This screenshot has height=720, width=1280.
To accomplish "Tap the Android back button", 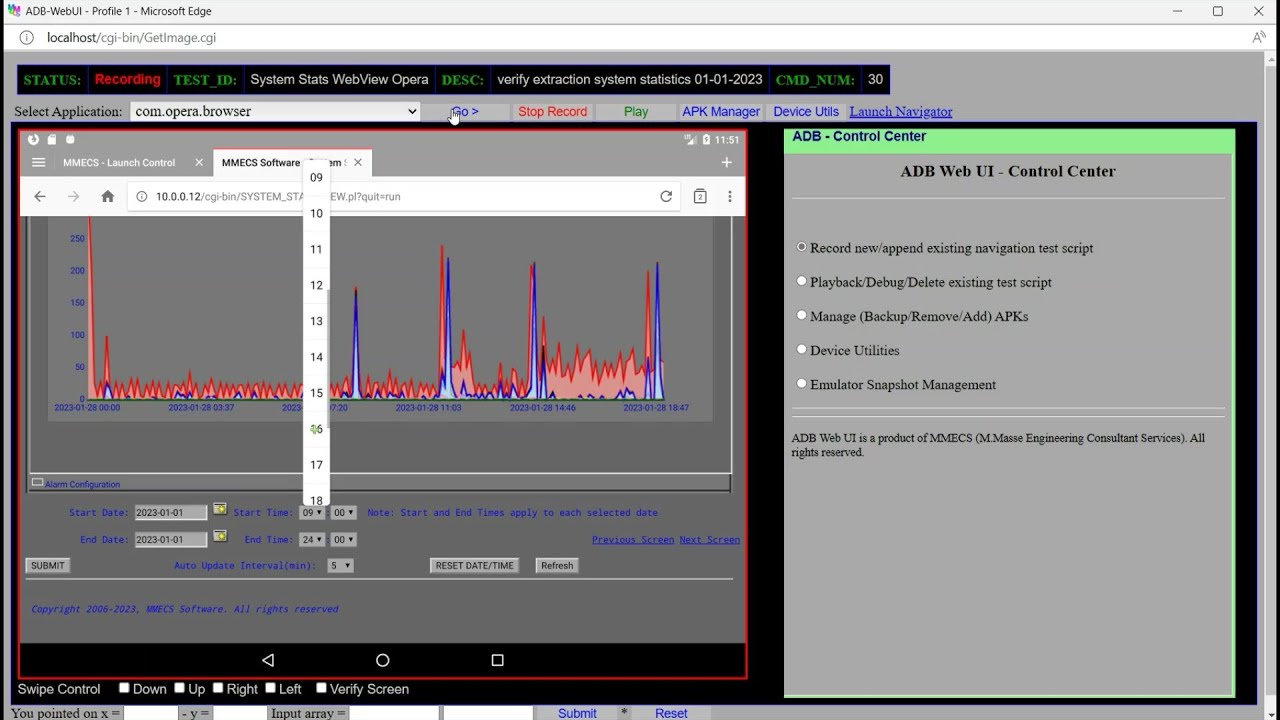I will pyautogui.click(x=268, y=660).
